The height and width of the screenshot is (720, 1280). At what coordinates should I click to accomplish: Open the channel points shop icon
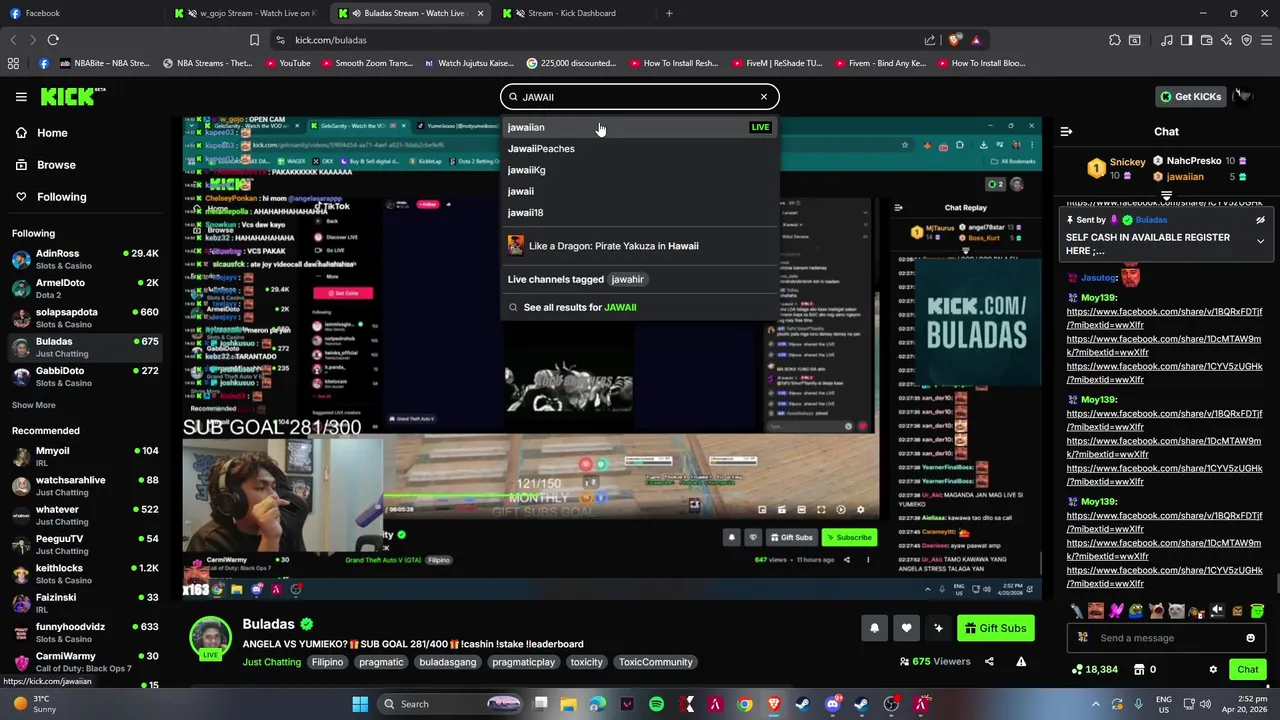pos(1137,670)
